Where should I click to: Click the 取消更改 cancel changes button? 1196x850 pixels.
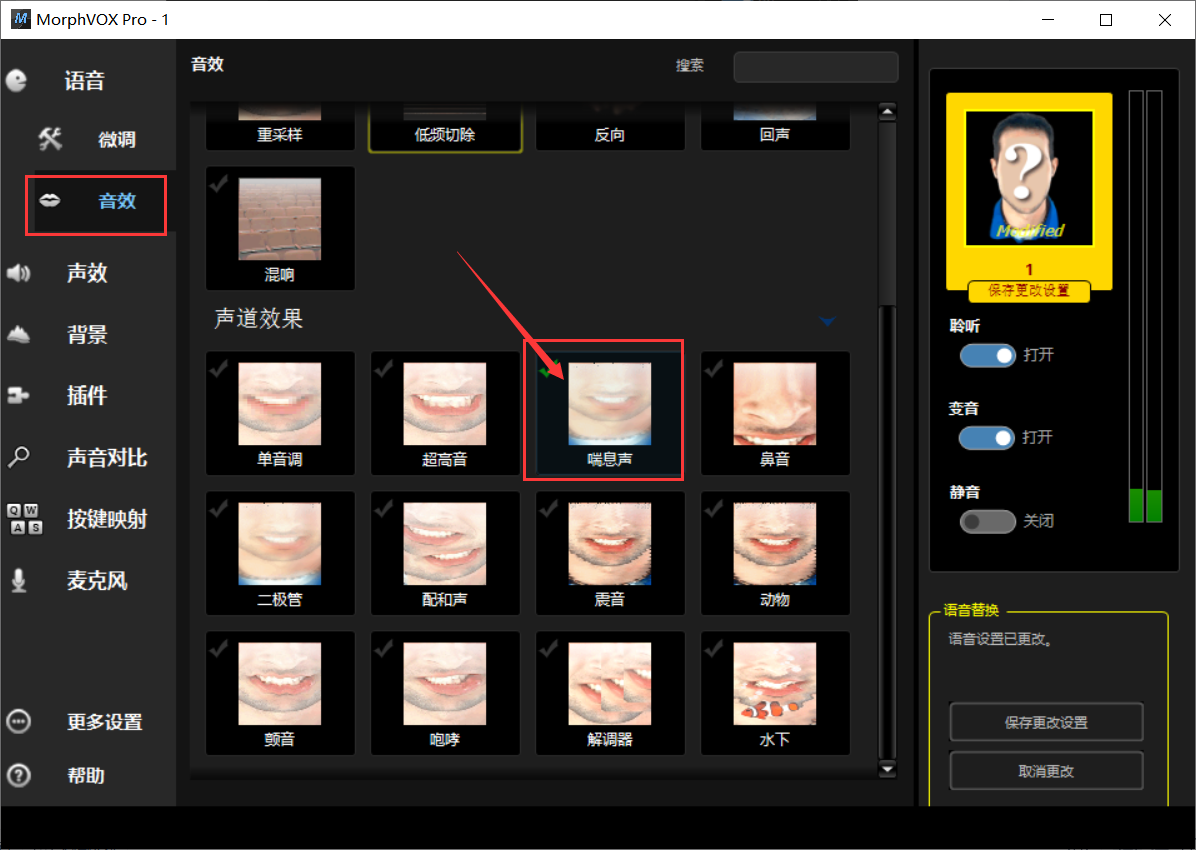click(1046, 771)
